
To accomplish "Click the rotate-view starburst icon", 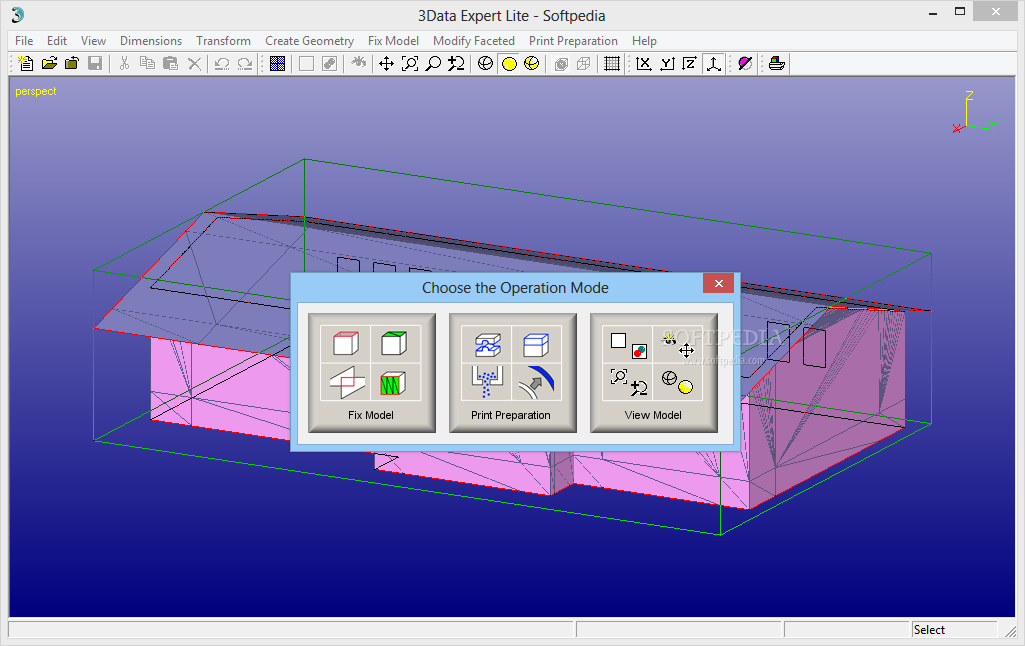I will [x=358, y=63].
